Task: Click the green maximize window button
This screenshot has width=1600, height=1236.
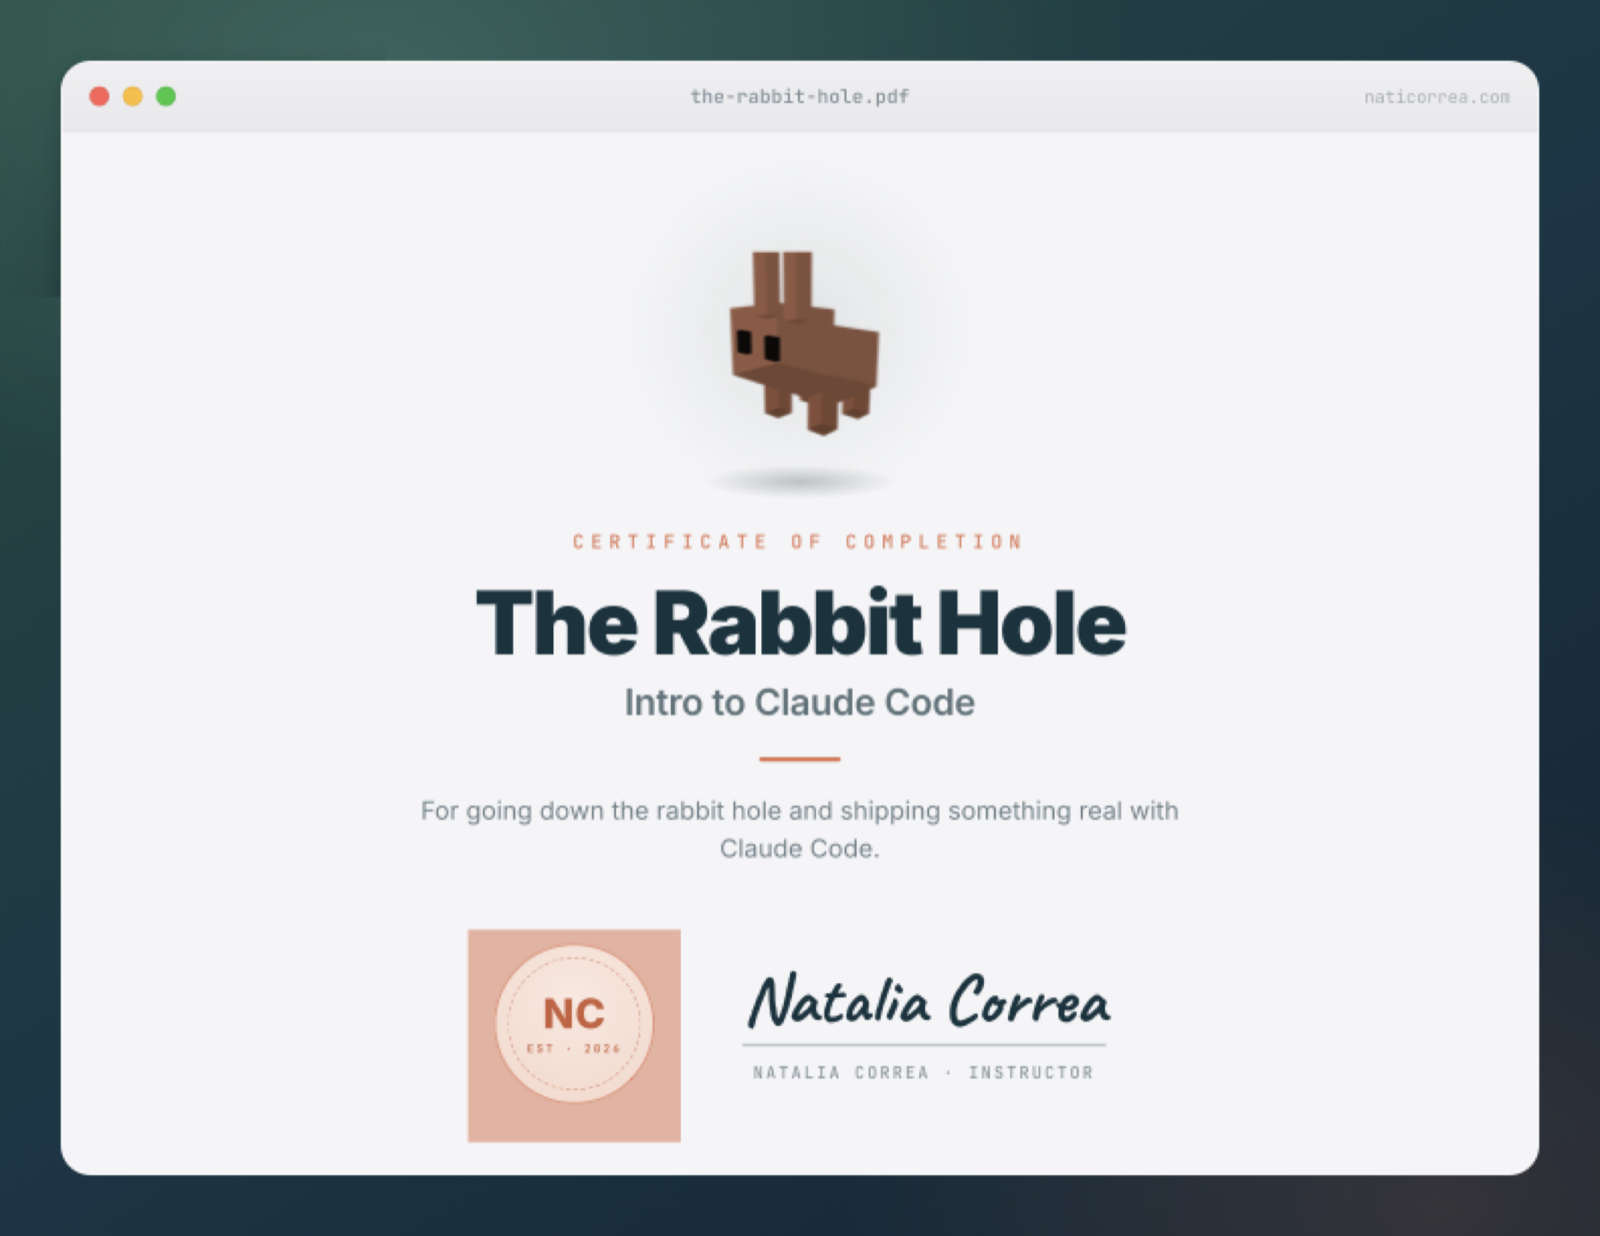Action: point(166,96)
